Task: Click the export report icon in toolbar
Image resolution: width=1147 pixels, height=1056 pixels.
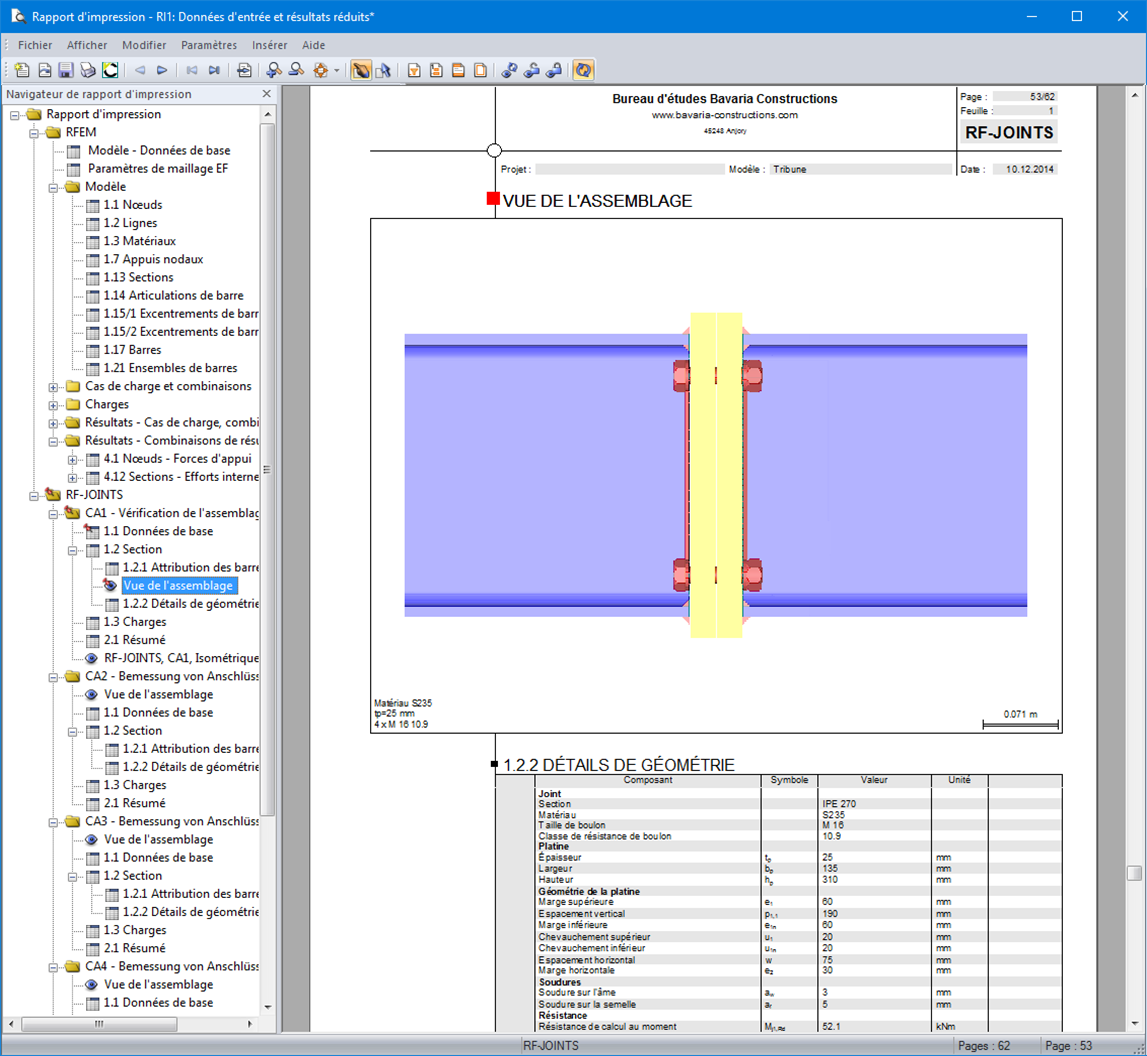Action: click(45, 70)
